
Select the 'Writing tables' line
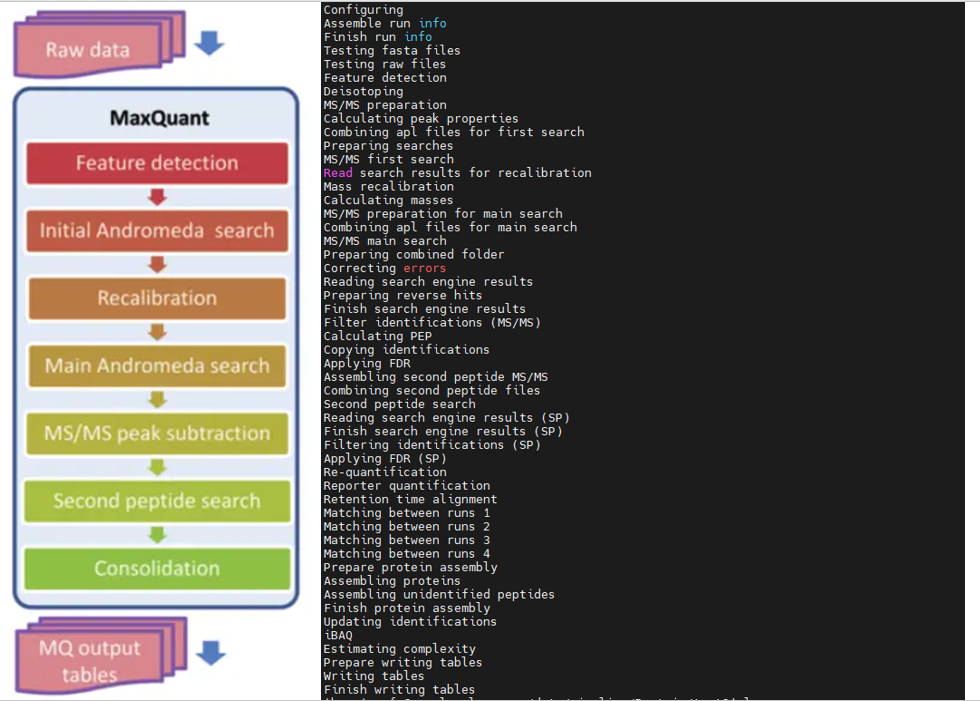click(374, 676)
